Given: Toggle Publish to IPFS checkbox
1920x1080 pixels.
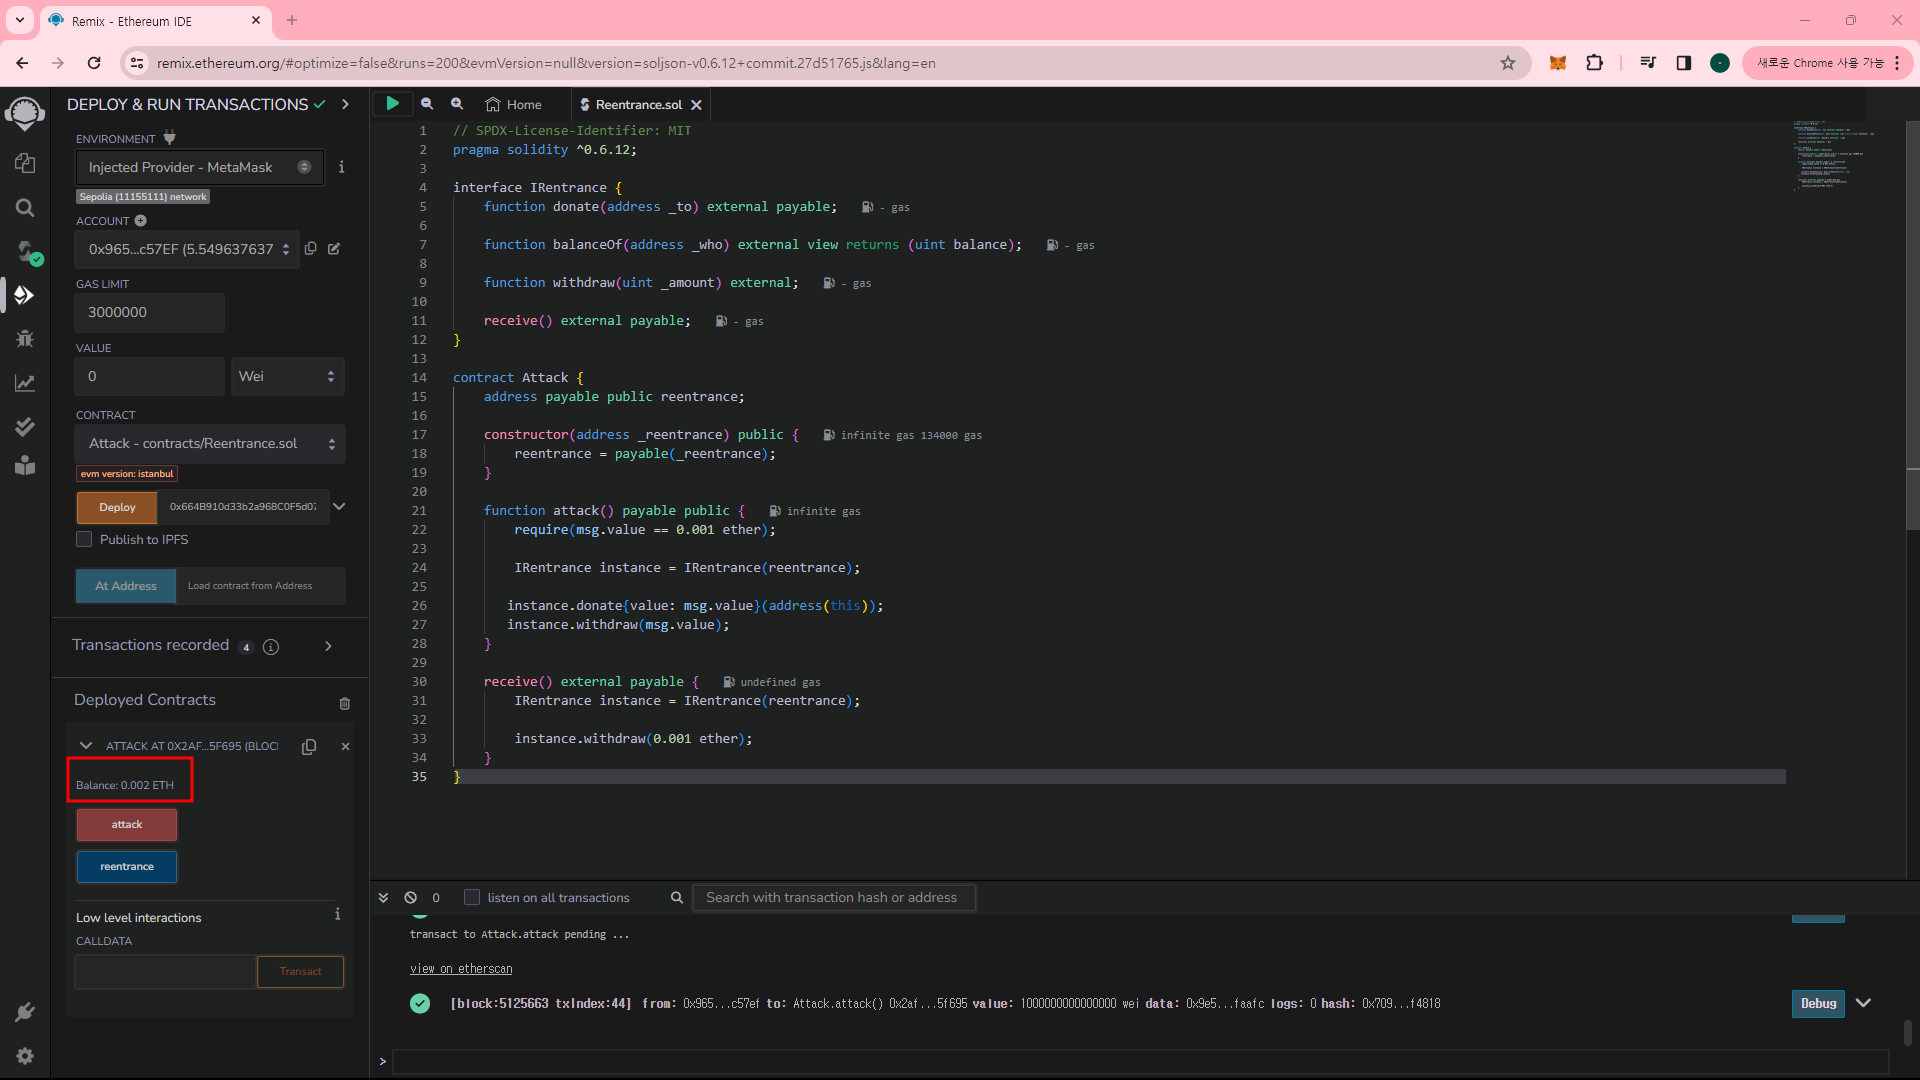Looking at the screenshot, I should tap(84, 539).
